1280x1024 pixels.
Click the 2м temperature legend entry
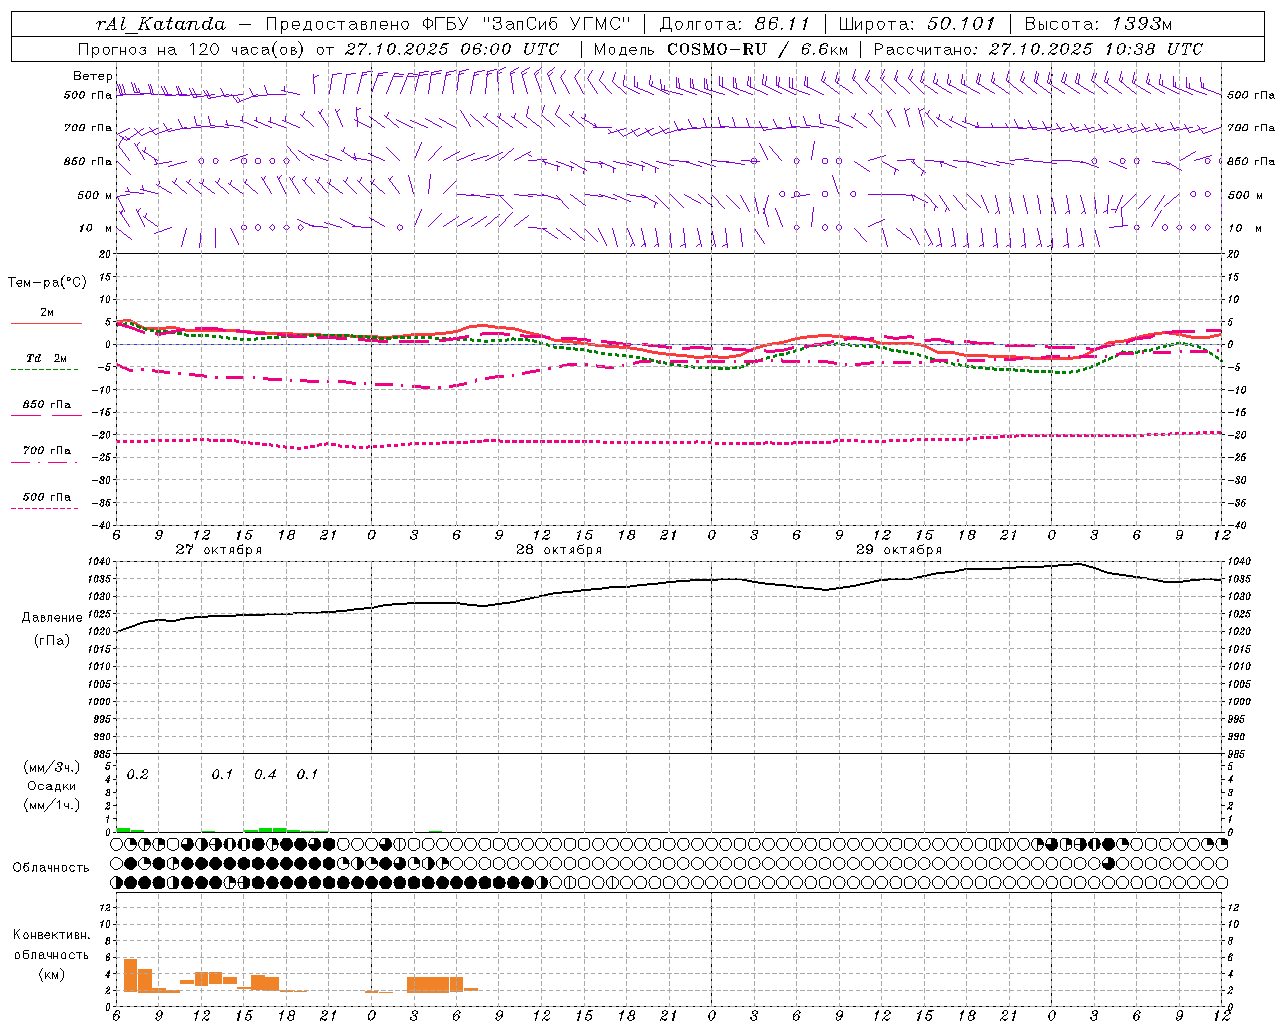click(x=47, y=313)
